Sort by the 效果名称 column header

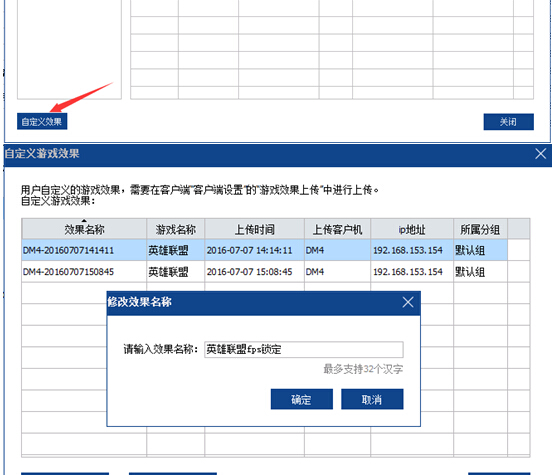(x=84, y=229)
